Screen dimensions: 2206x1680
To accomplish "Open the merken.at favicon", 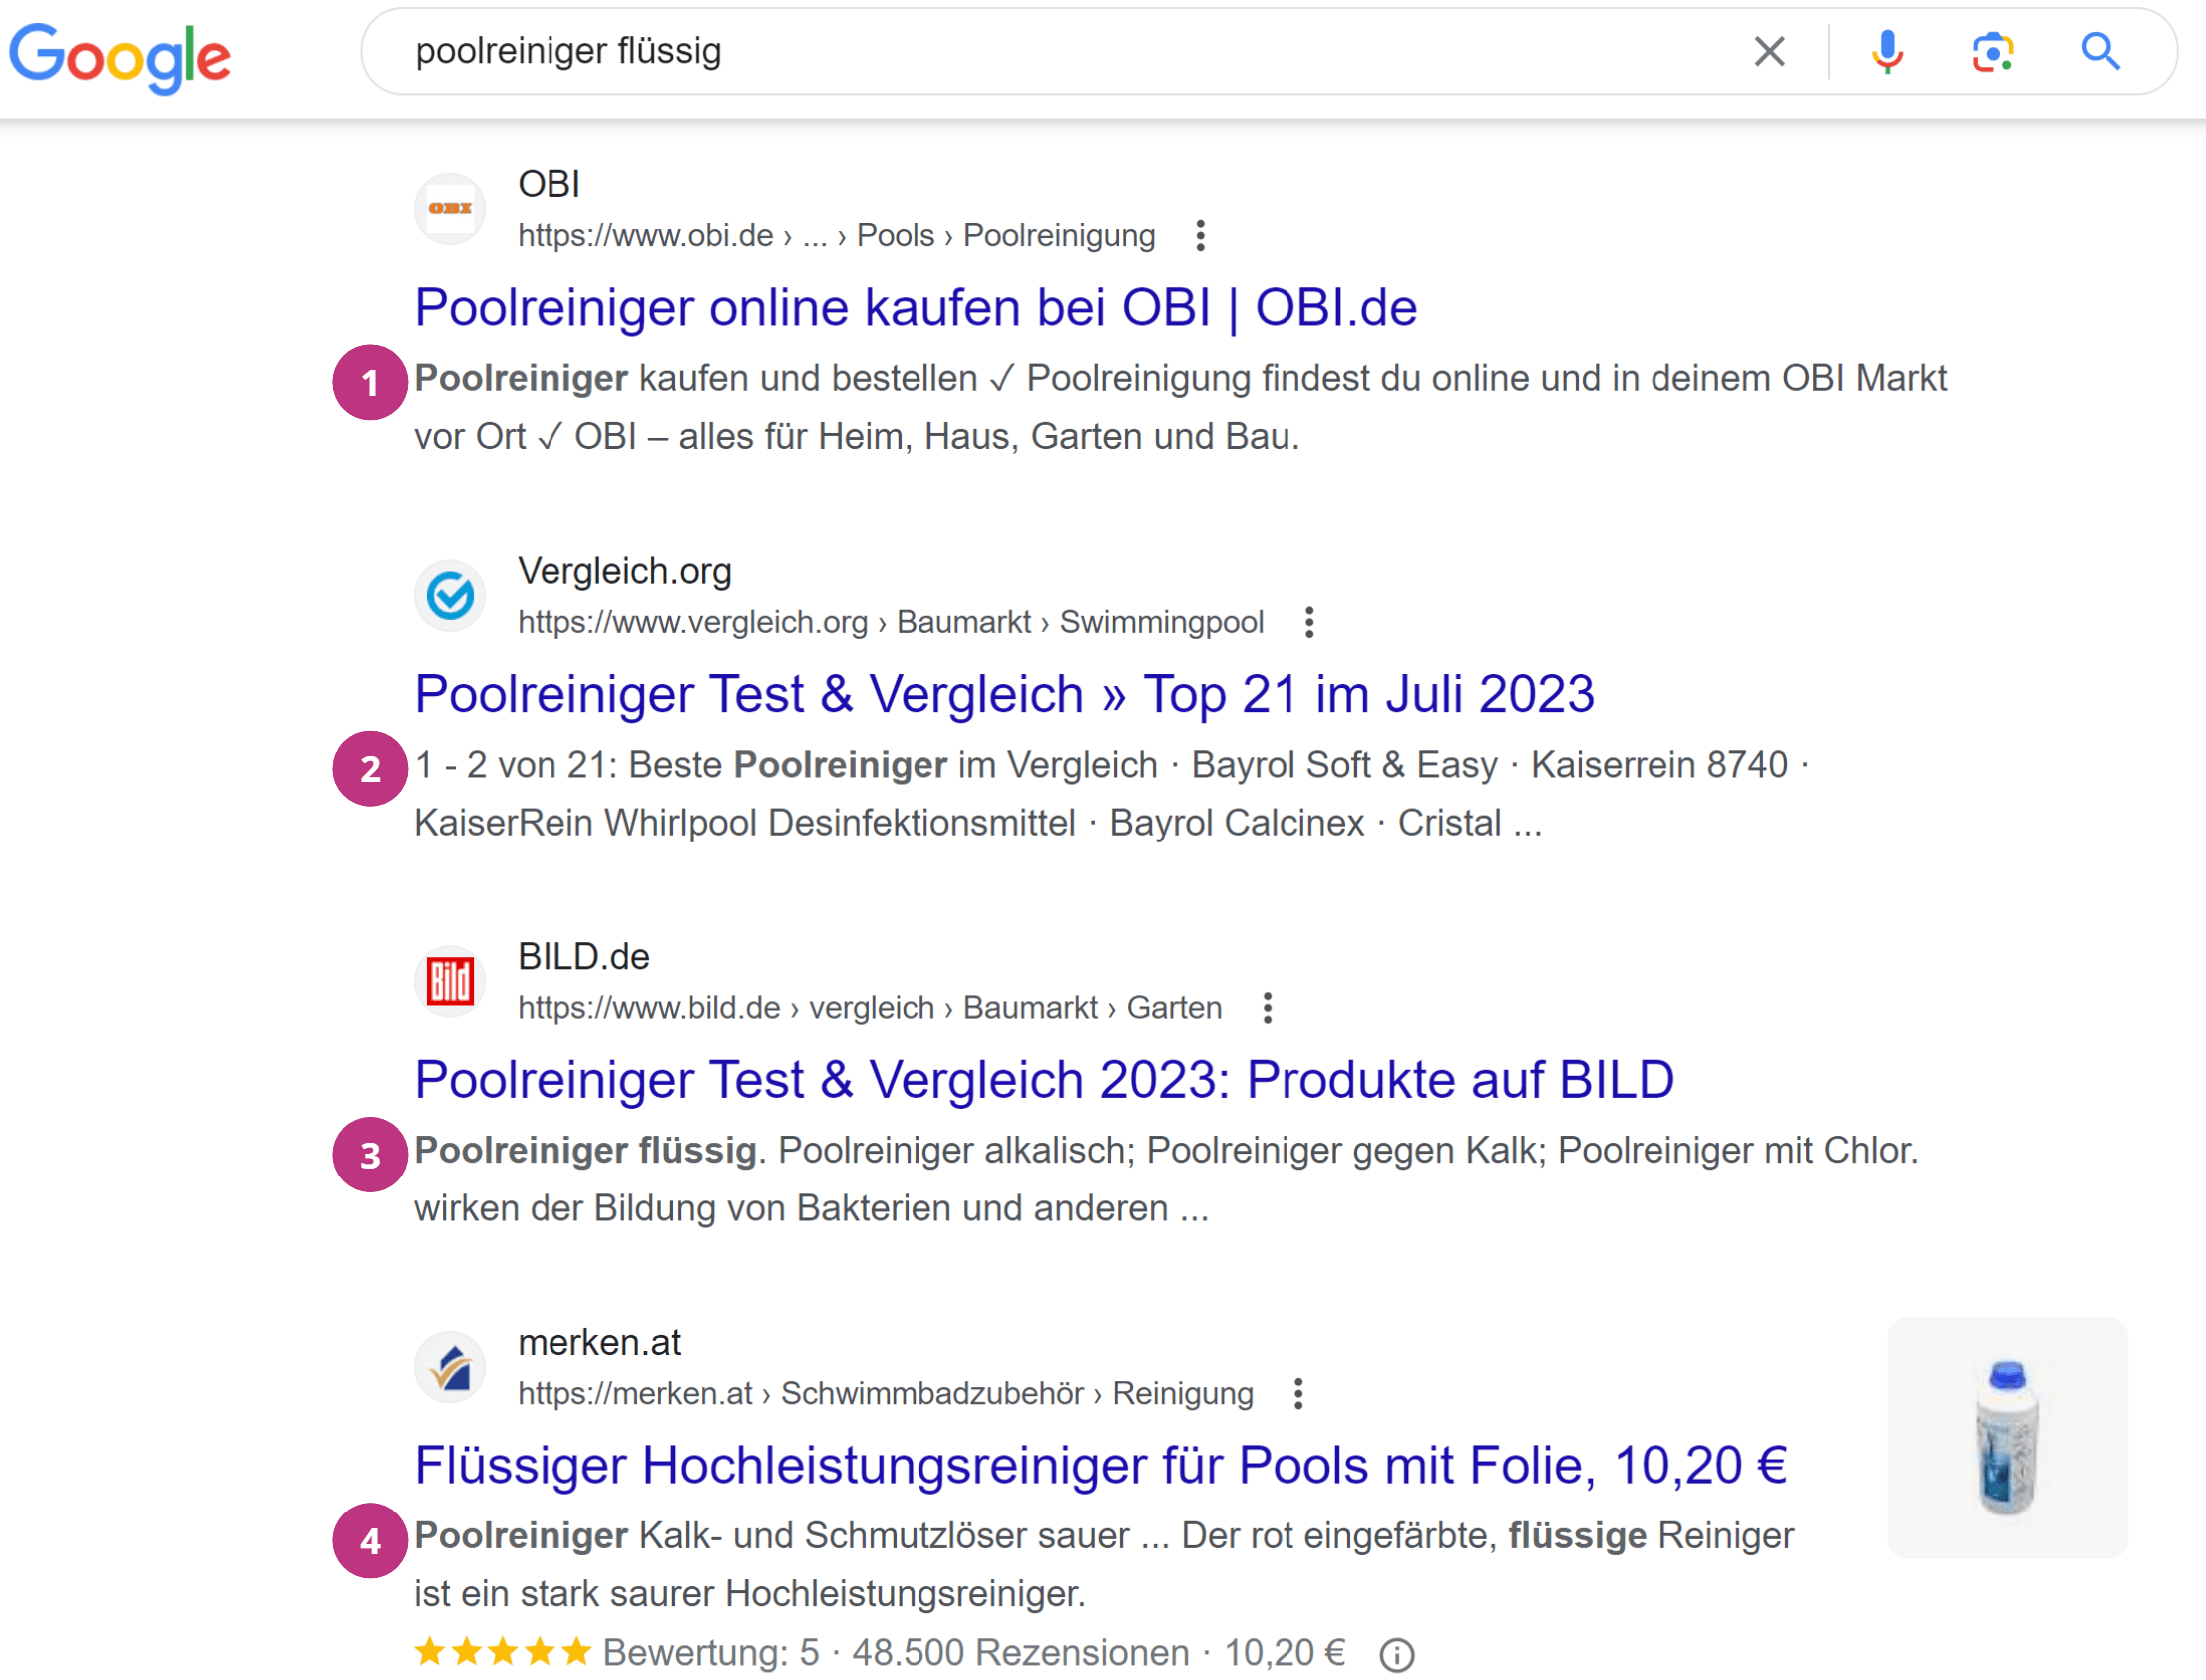I will [450, 1367].
